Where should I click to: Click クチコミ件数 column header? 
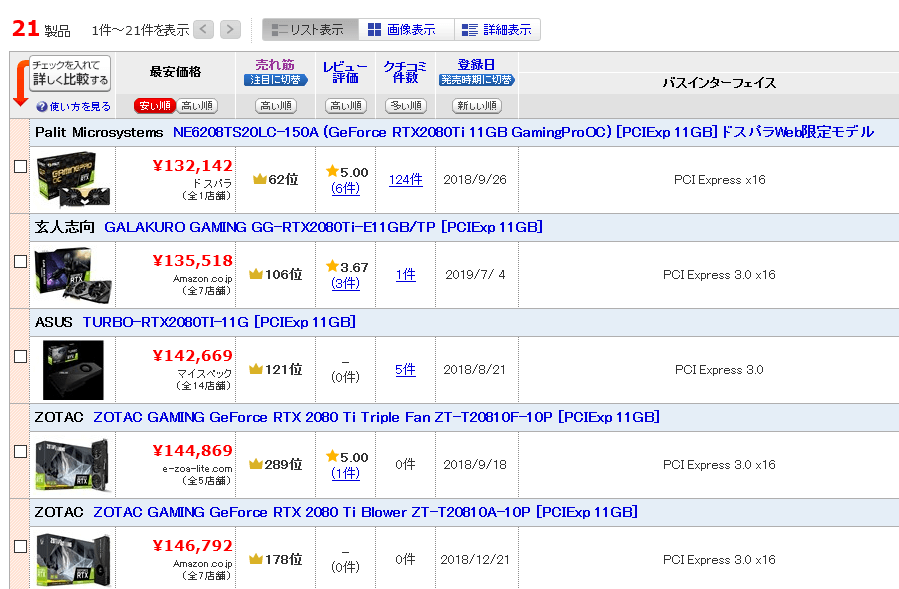[405, 72]
